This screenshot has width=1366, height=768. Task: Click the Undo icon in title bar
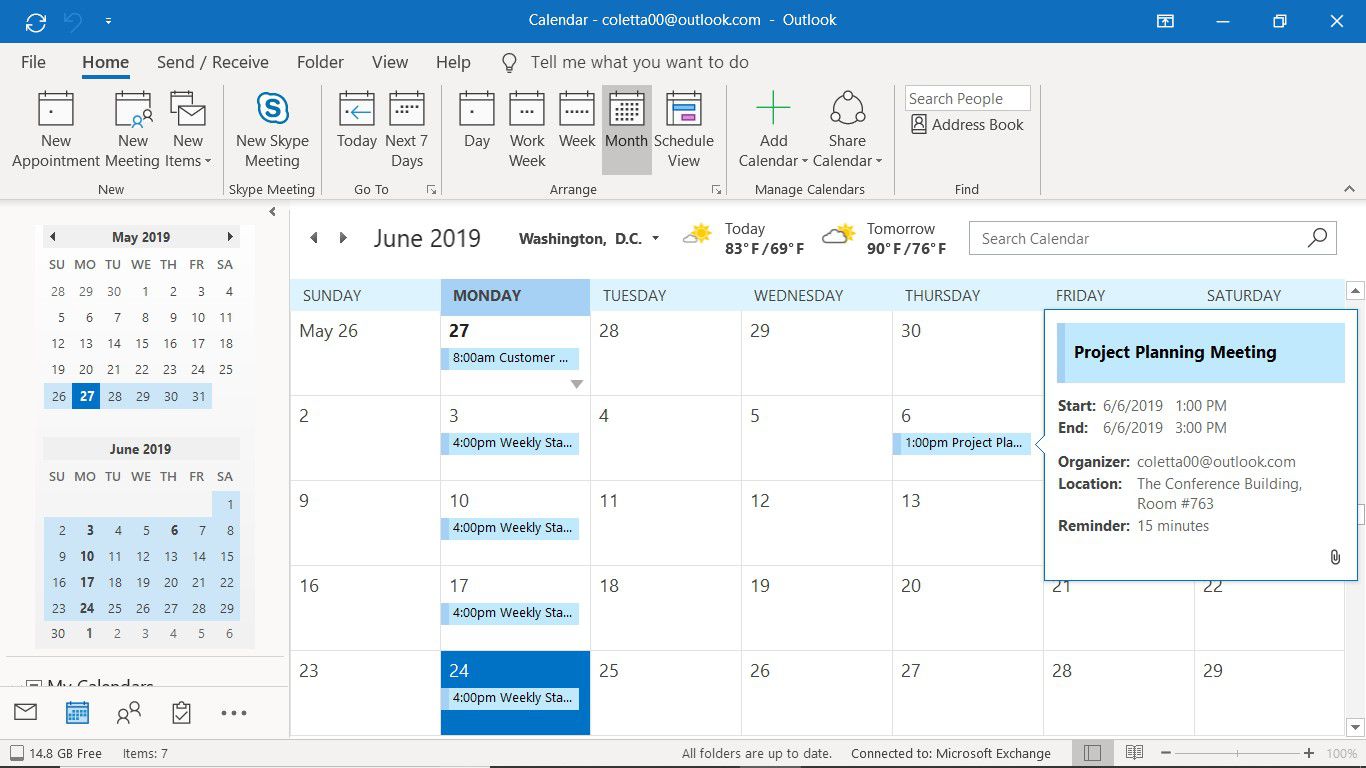[71, 21]
